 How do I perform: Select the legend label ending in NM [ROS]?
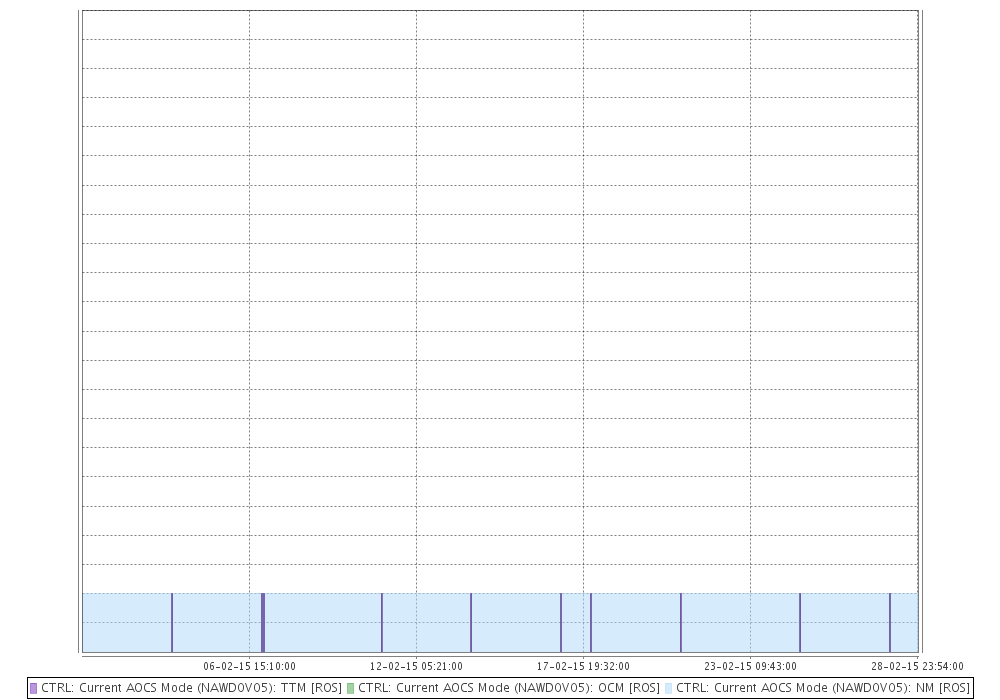pos(823,688)
